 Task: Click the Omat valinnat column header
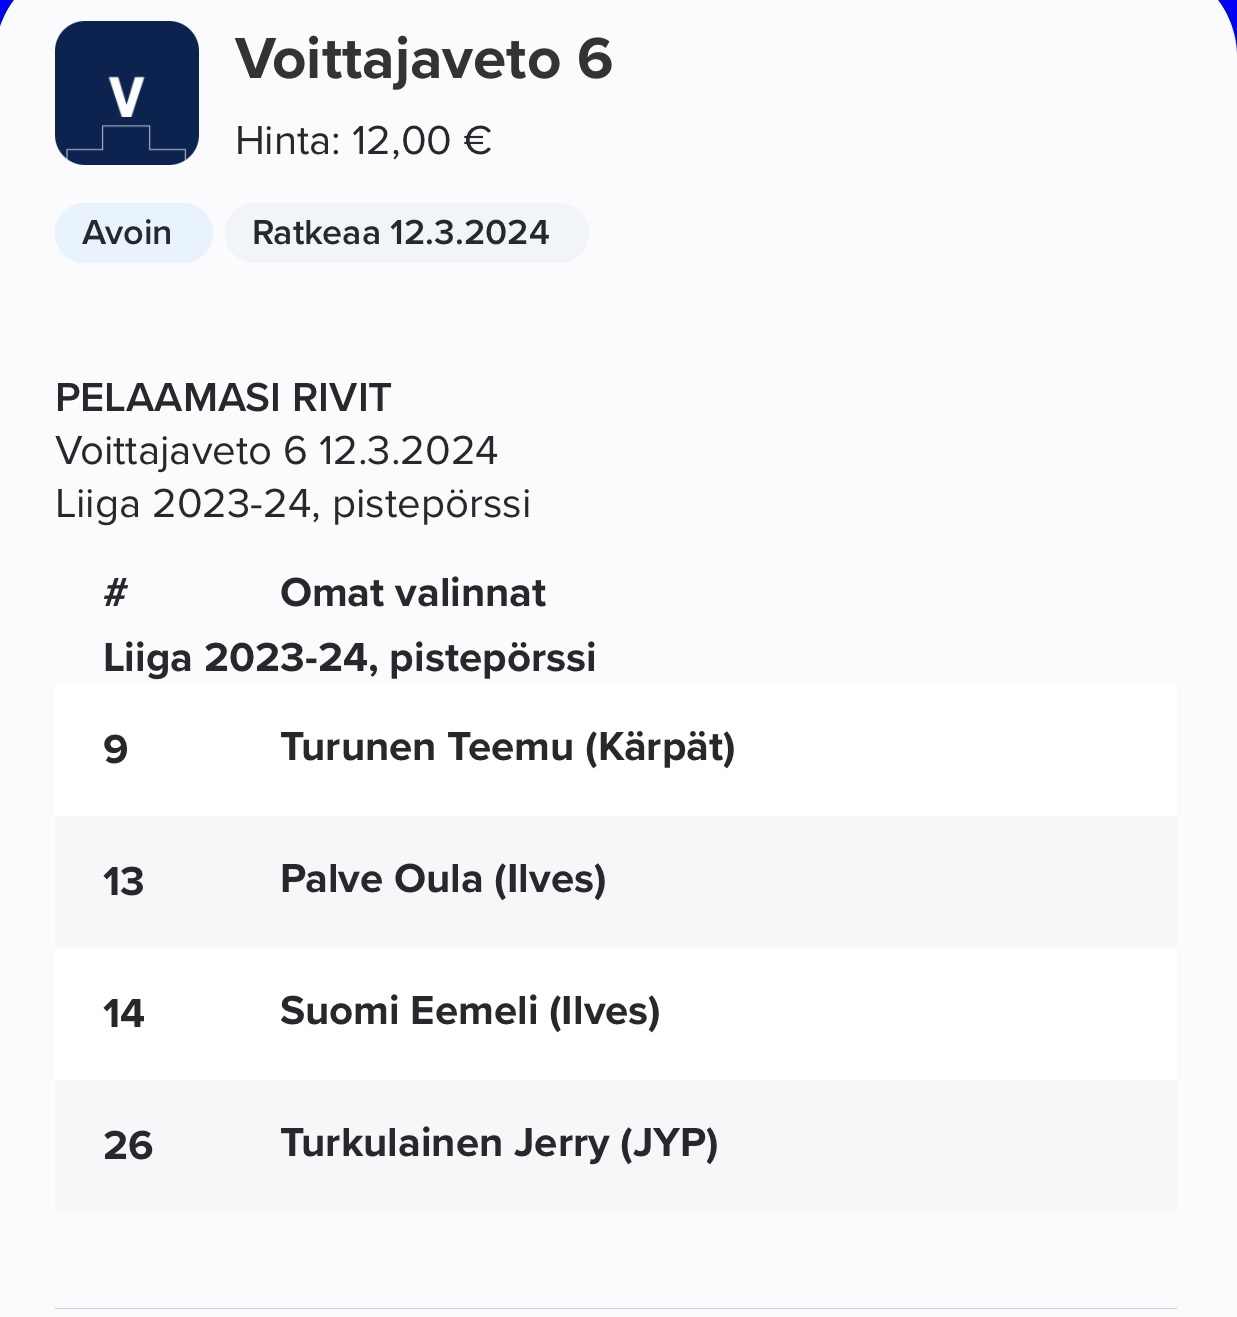[x=413, y=593]
